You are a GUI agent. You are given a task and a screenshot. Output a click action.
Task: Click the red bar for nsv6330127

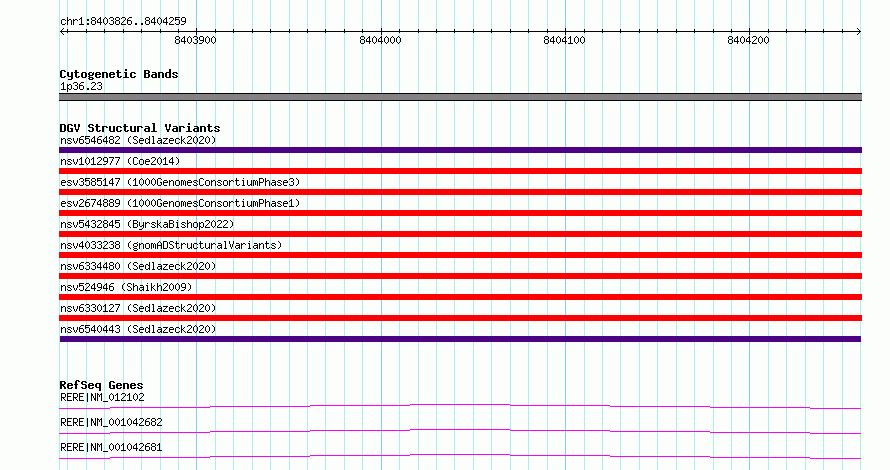pos(460,318)
